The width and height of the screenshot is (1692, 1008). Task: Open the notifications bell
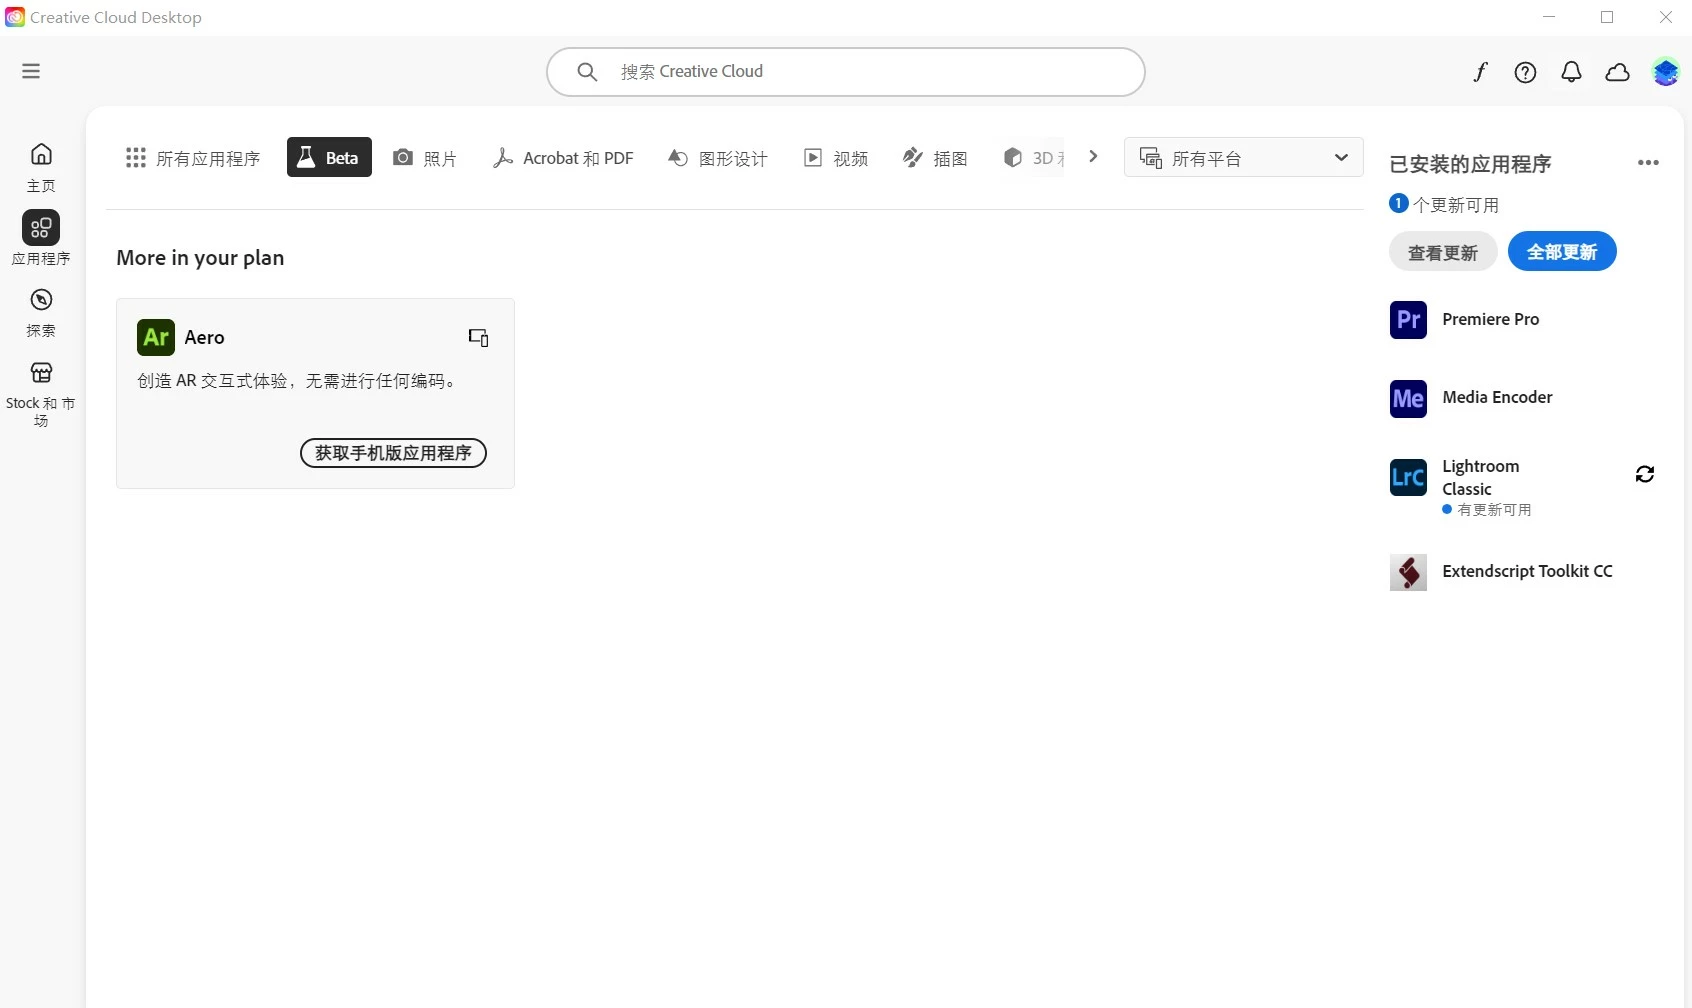point(1571,72)
